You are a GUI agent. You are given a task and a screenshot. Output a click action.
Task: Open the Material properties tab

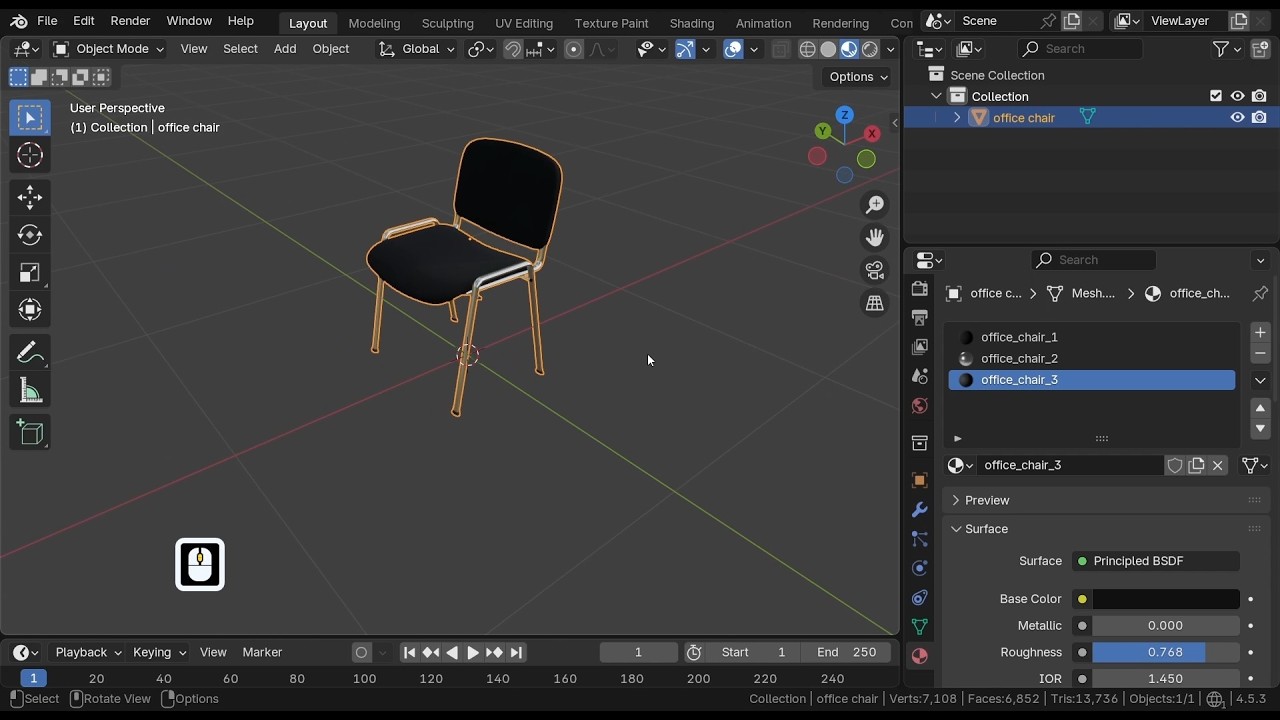pos(919,656)
